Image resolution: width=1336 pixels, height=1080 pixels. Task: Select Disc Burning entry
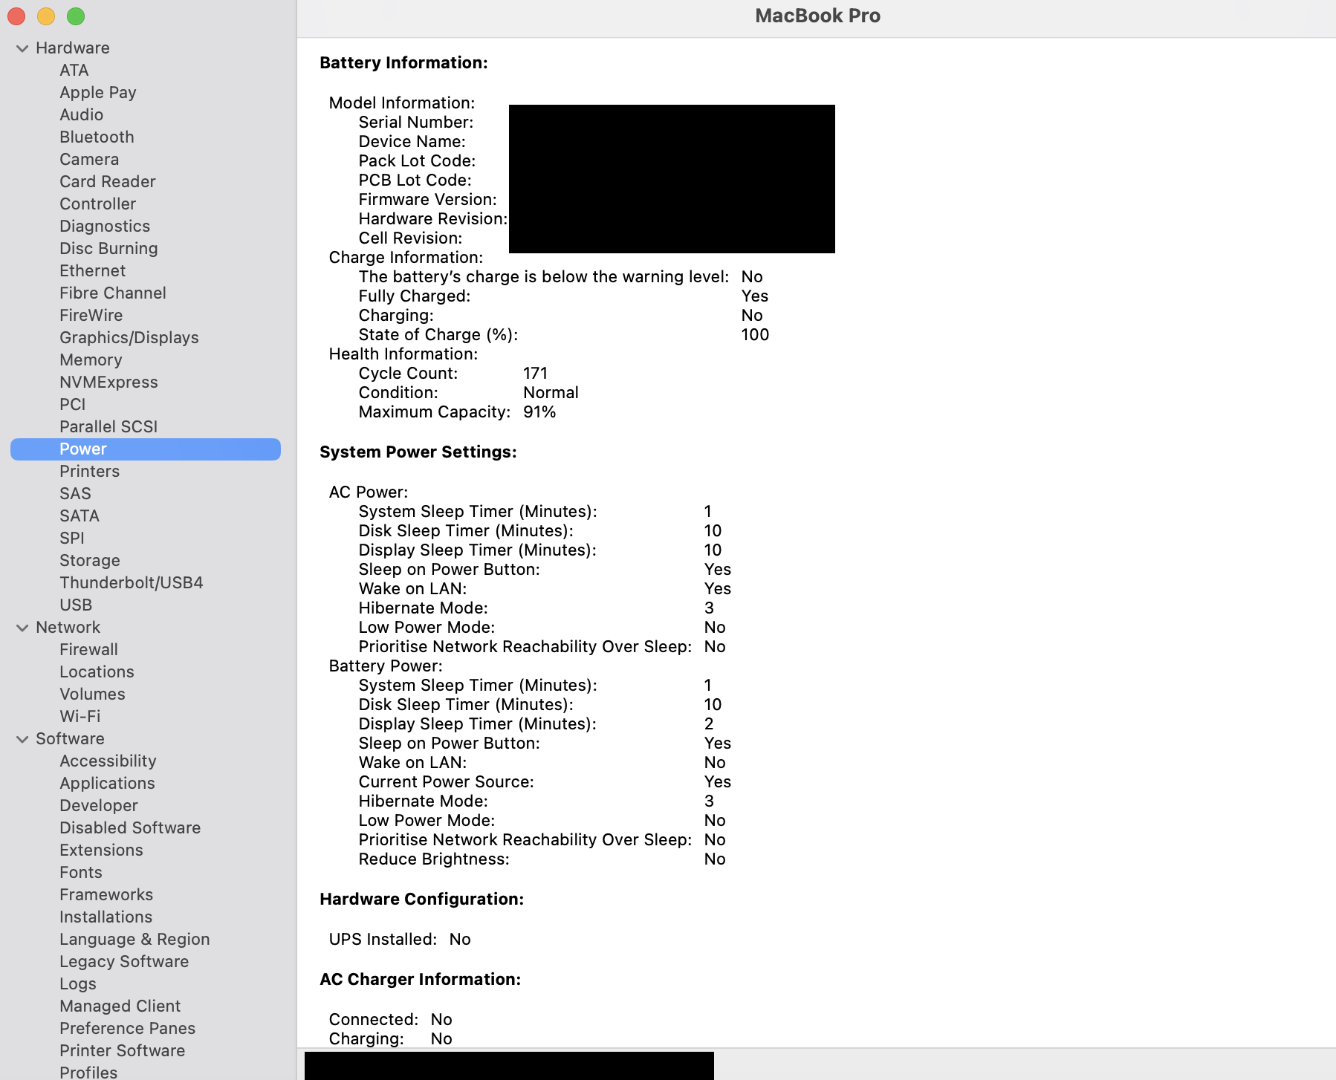pos(108,248)
